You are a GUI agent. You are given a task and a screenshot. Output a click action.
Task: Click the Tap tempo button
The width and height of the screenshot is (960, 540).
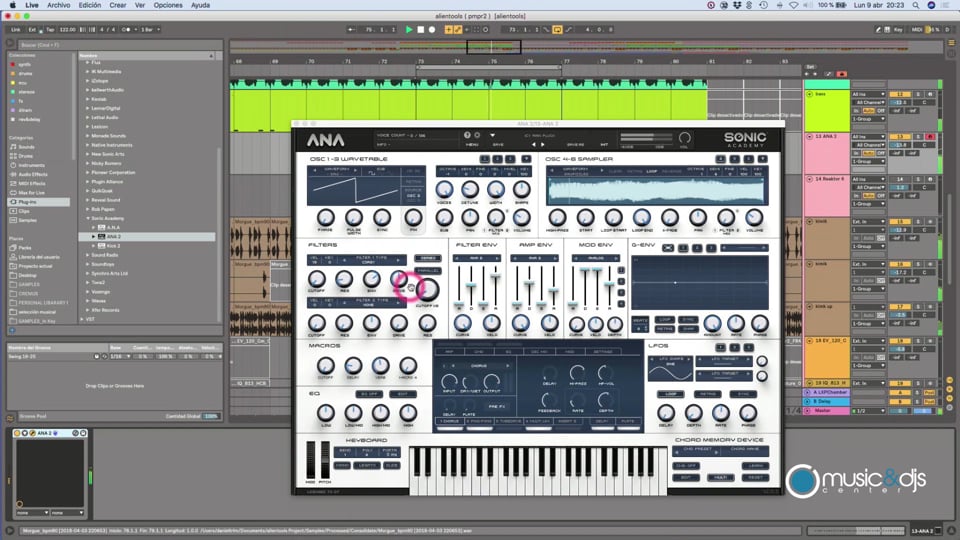point(50,29)
